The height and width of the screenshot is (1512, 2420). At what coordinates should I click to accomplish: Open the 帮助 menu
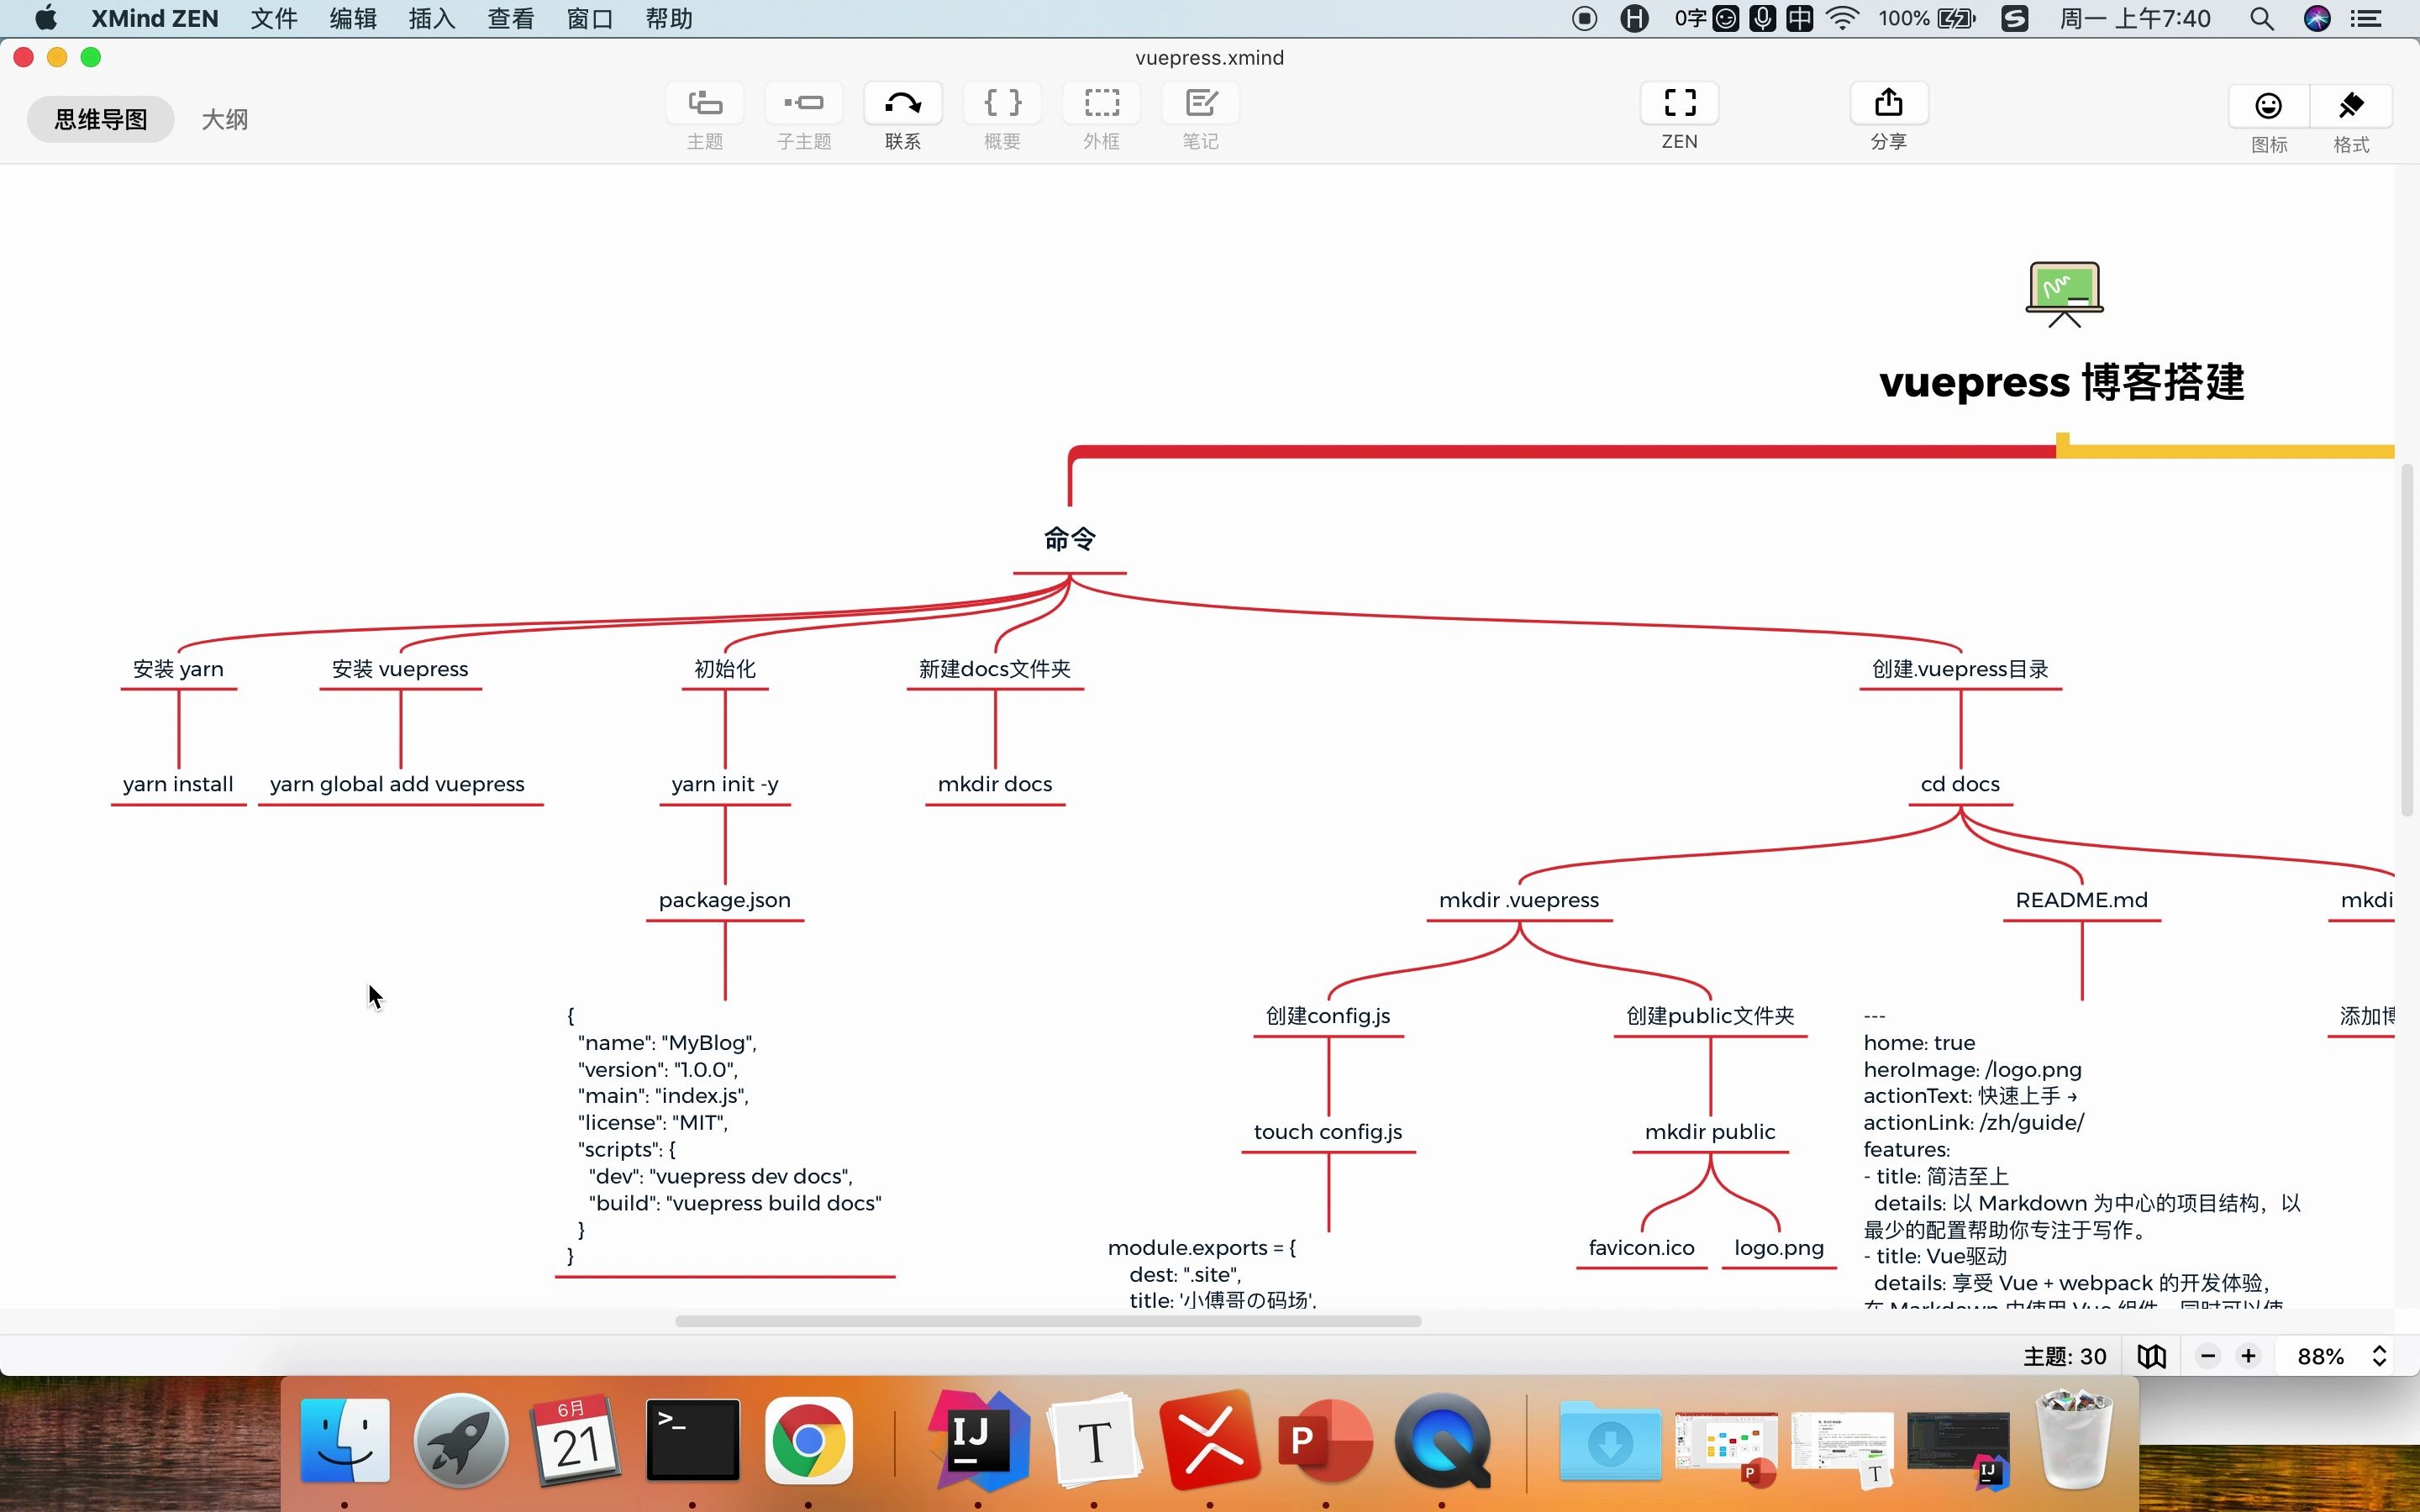pyautogui.click(x=669, y=18)
